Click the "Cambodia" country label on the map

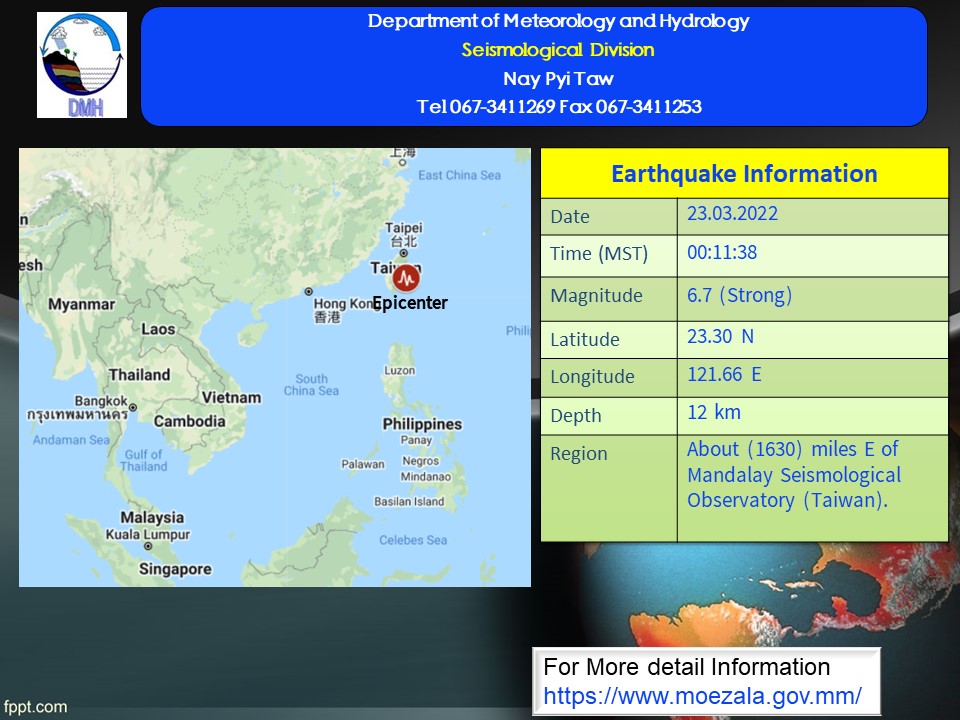tap(189, 421)
